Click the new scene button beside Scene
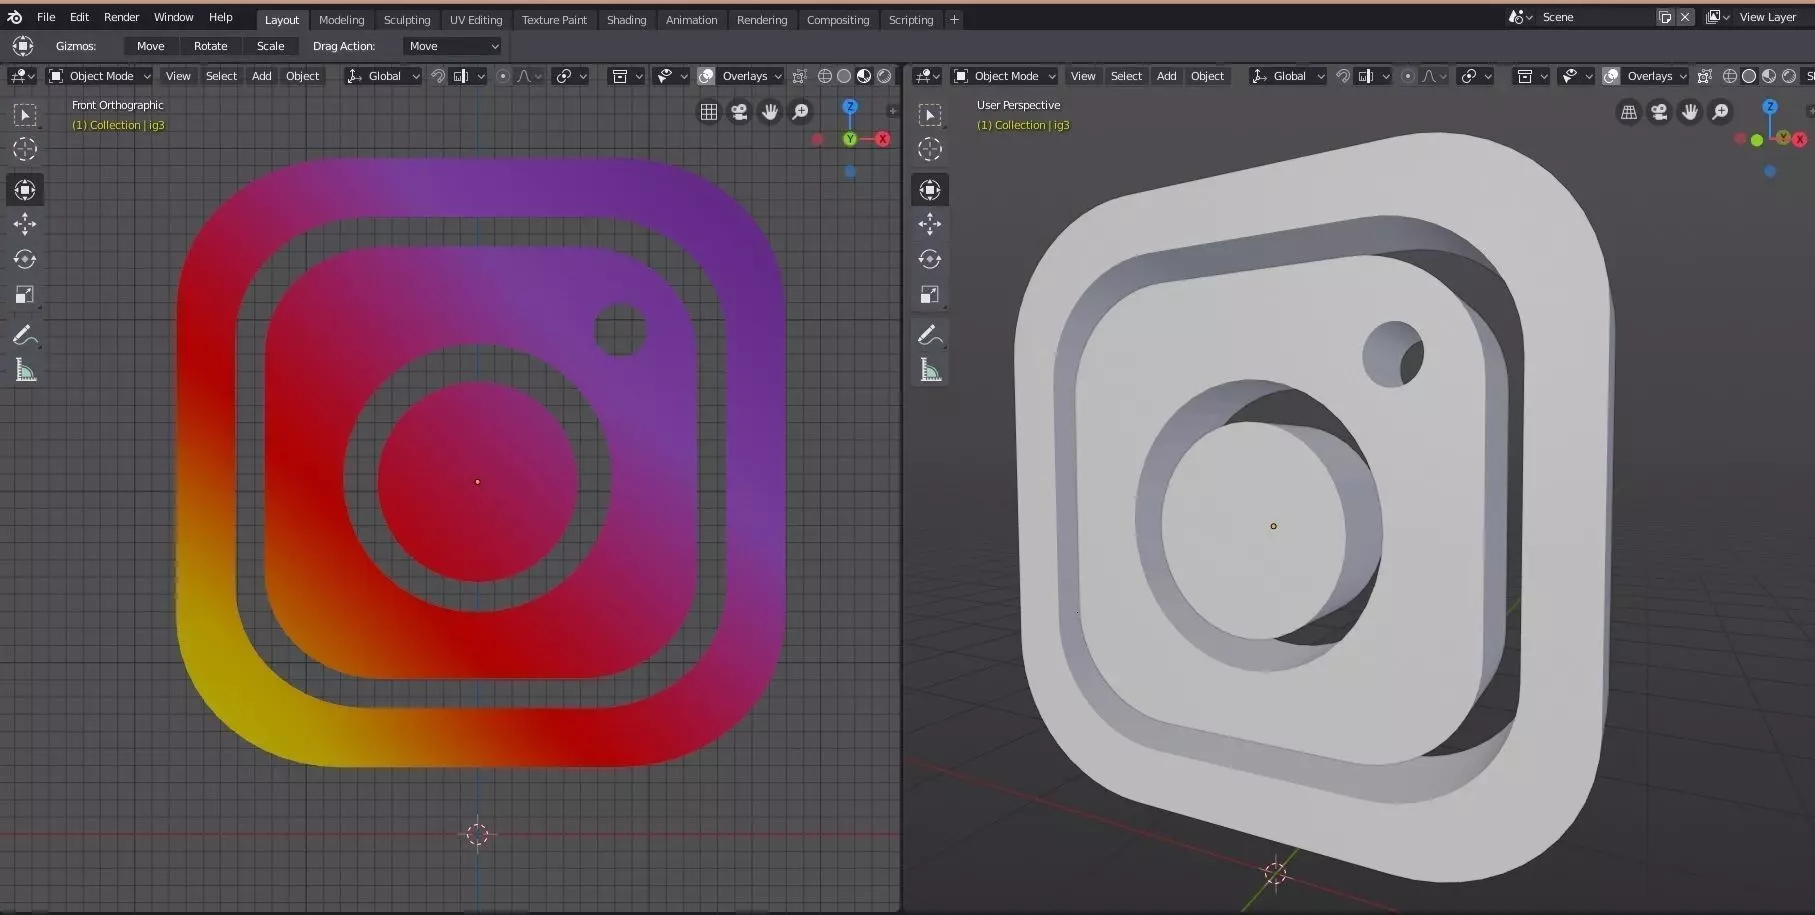Viewport: 1815px width, 915px height. pos(1665,17)
